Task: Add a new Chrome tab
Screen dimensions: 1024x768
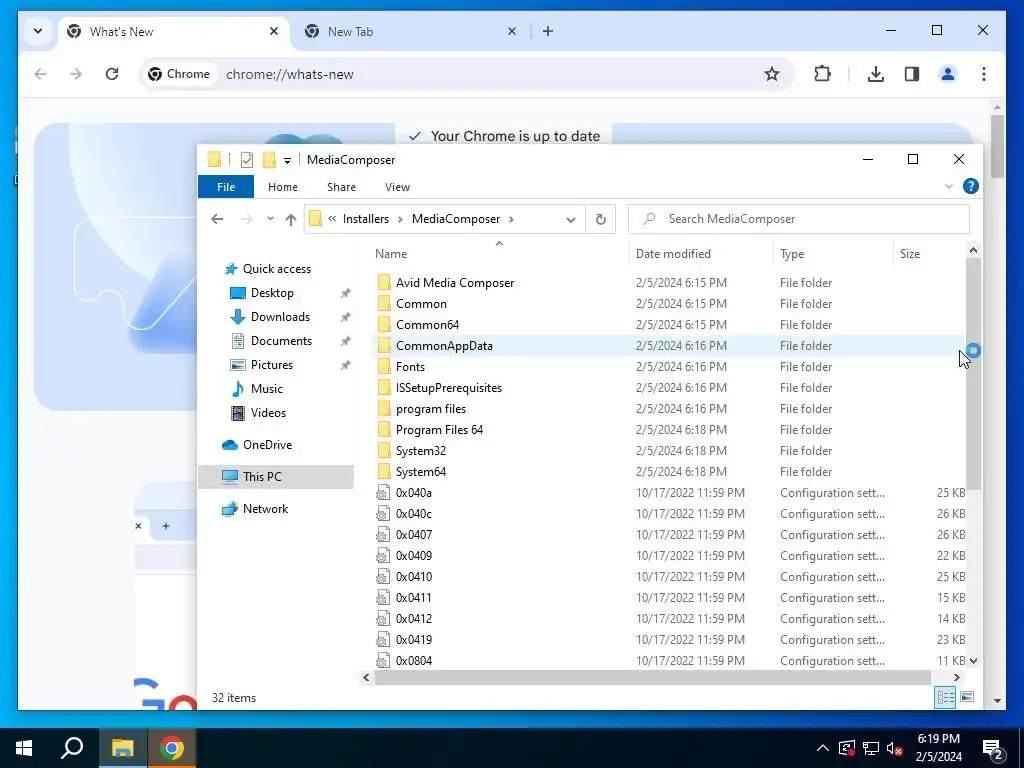Action: coord(548,31)
